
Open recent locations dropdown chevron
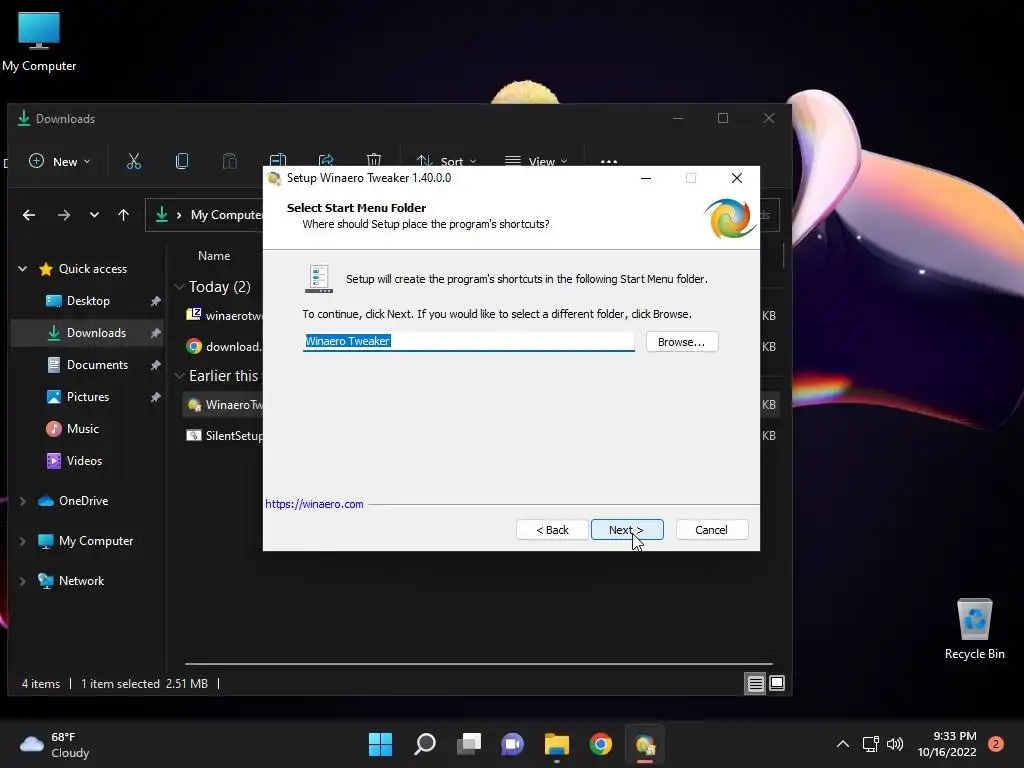tap(94, 215)
